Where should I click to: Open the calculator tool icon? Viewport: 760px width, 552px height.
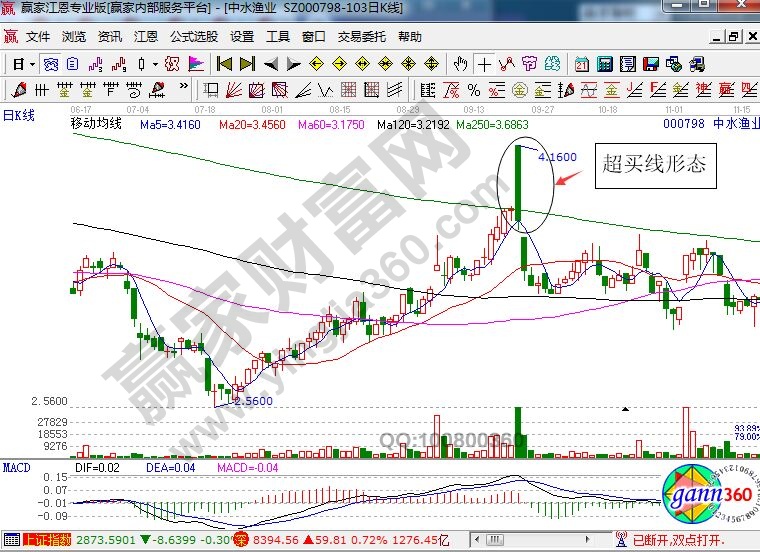tap(604, 64)
